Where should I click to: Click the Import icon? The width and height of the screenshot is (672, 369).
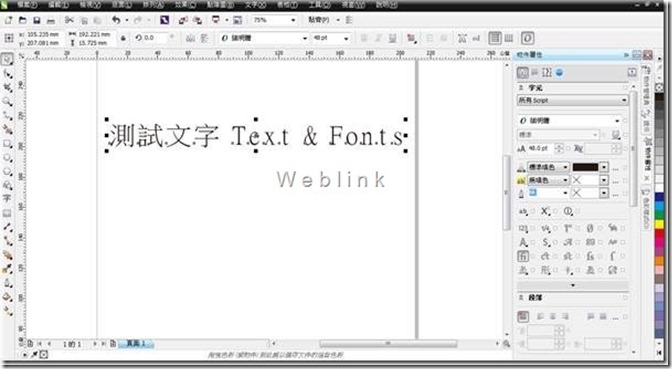(183, 20)
